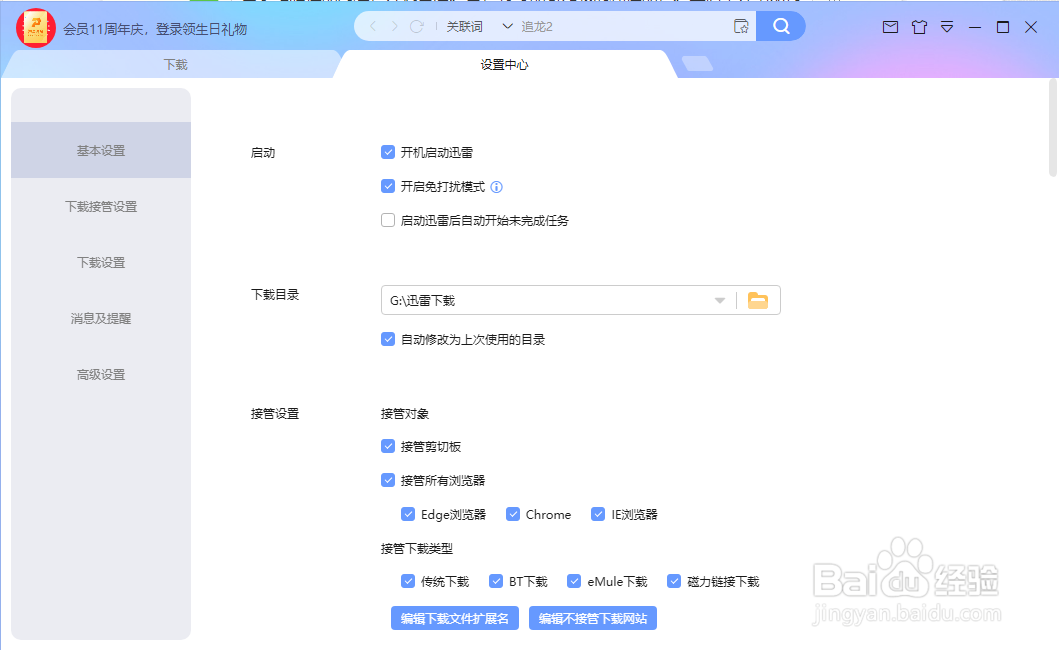Viewport: 1059px width, 650px height.
Task: Go back with the left arrow
Action: (373, 26)
